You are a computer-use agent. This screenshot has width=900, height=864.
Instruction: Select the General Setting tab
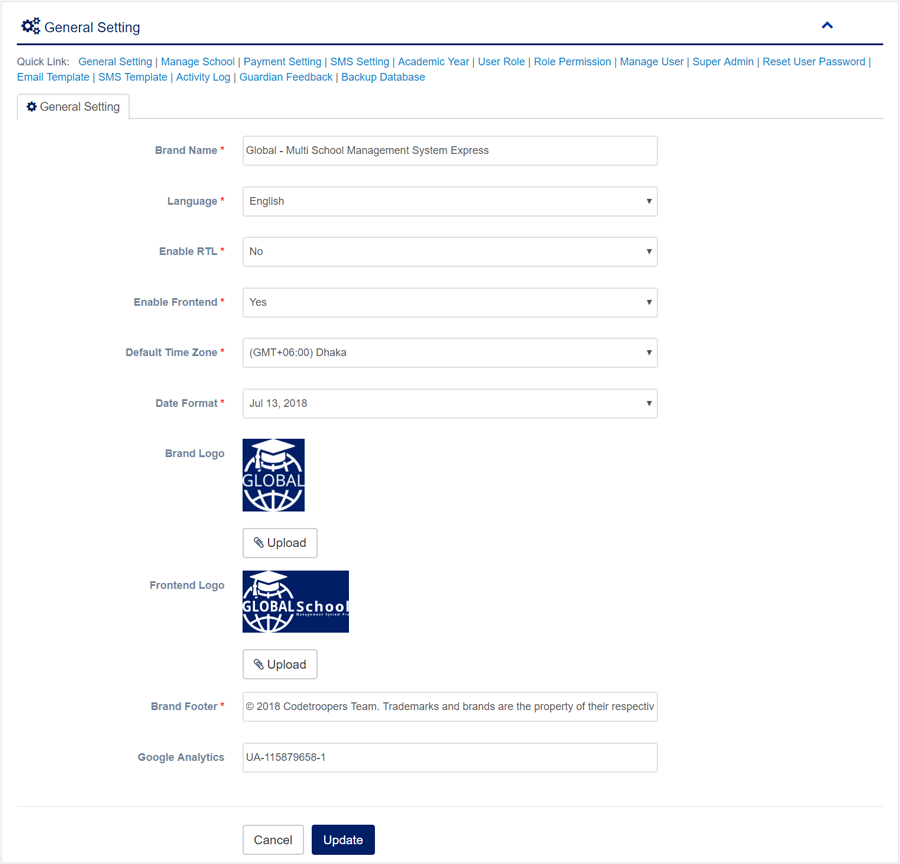point(73,107)
